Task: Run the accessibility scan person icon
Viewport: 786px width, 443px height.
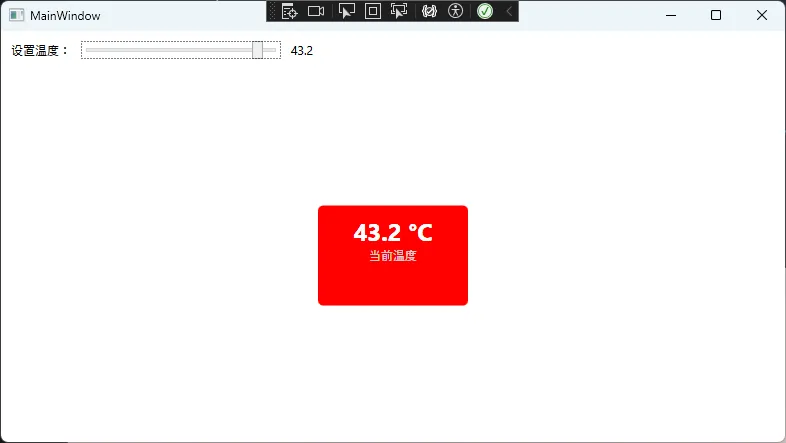Action: [456, 11]
